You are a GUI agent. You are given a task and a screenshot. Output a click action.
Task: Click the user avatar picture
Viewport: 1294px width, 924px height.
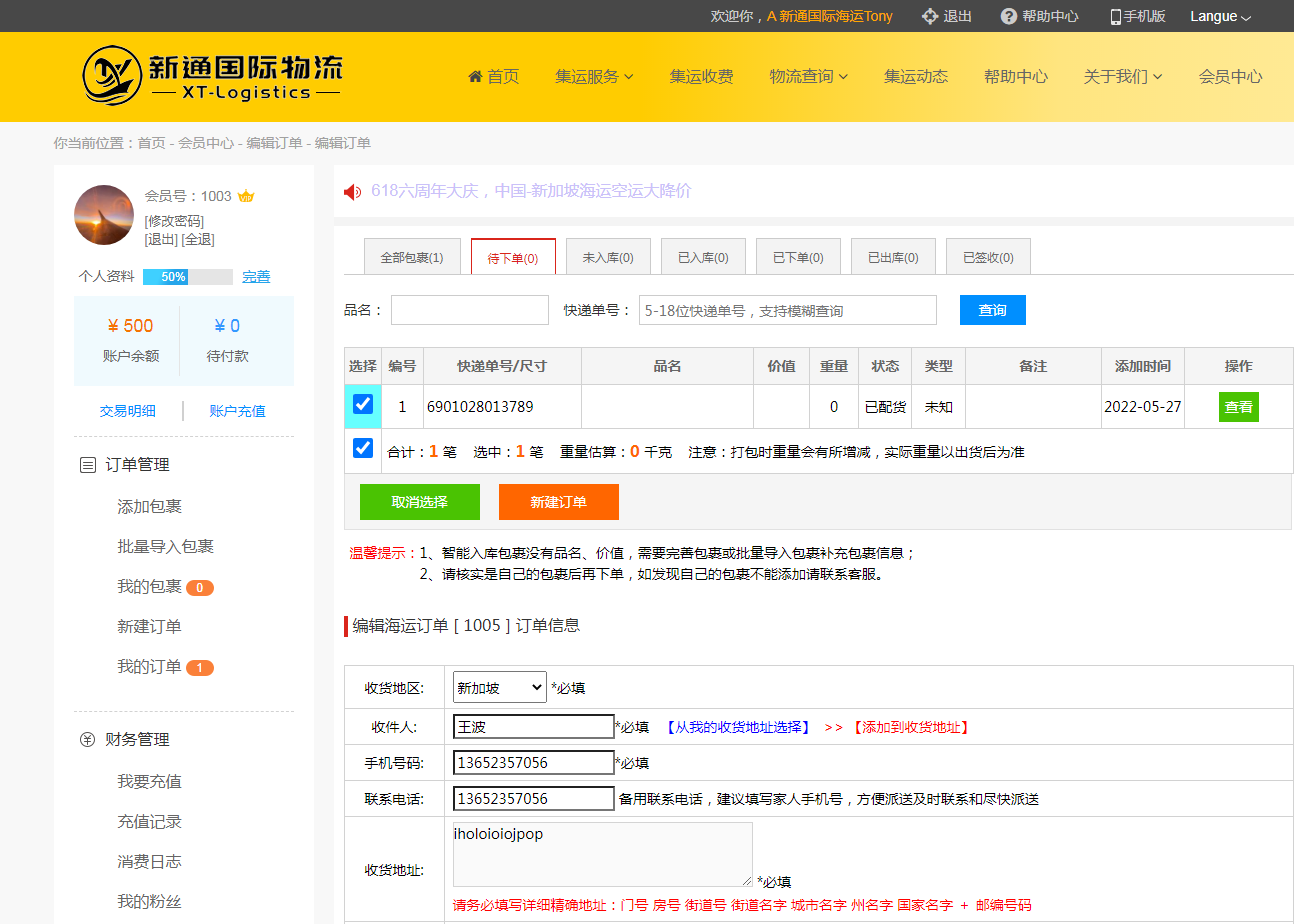[x=104, y=215]
